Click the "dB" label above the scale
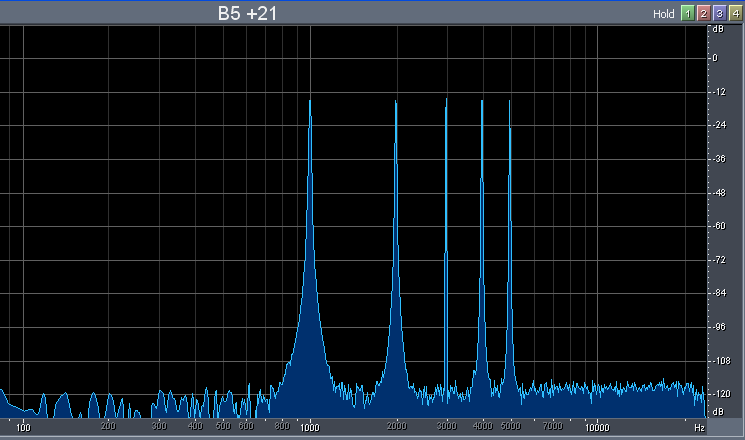This screenshot has height=440, width=745. click(718, 29)
